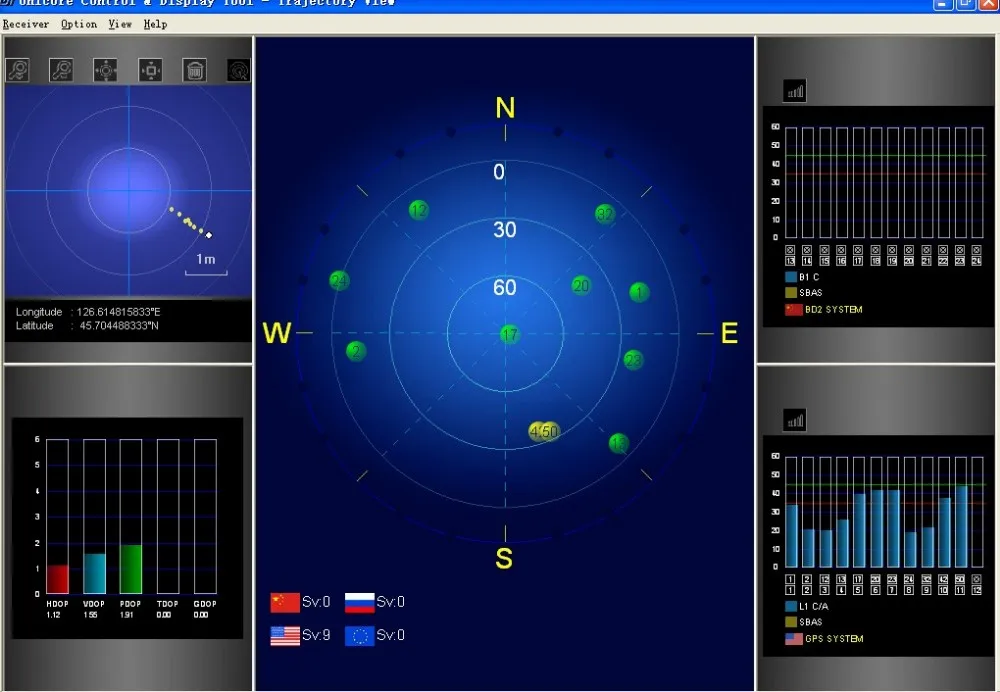Select satellite 13 in the southeast sky plot
1000x692 pixels.
[x=618, y=443]
